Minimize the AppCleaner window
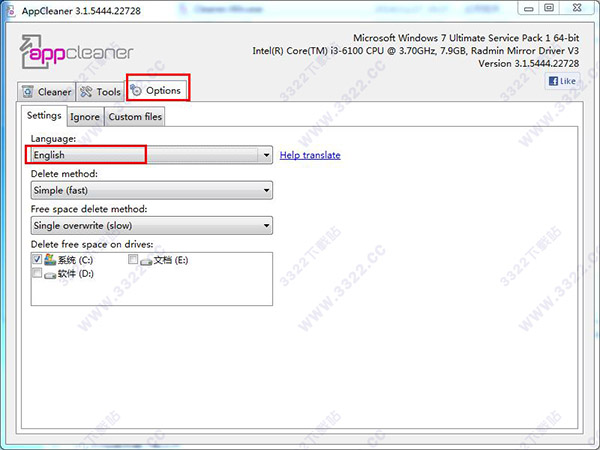 click(x=528, y=8)
